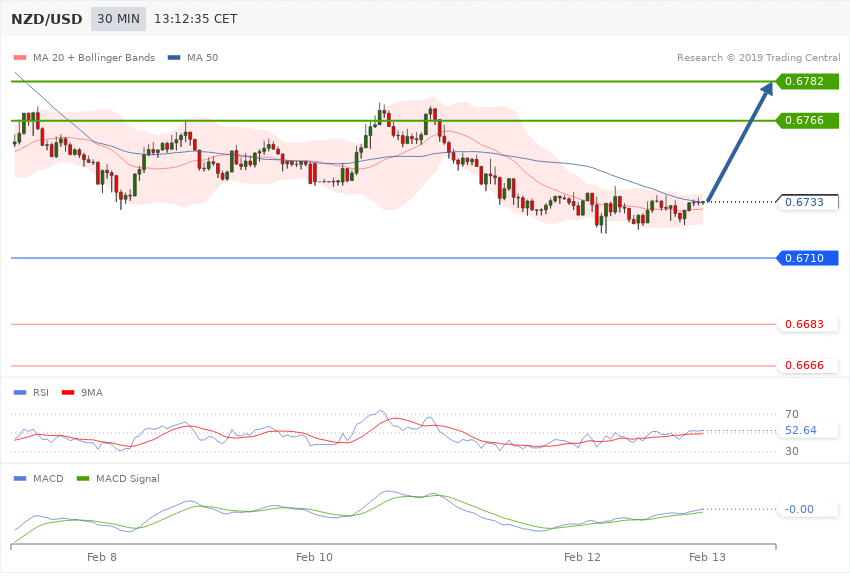This screenshot has height=576, width=850.
Task: Click the MA 20 + Bollinger Bands legend label
Action: click(x=94, y=57)
